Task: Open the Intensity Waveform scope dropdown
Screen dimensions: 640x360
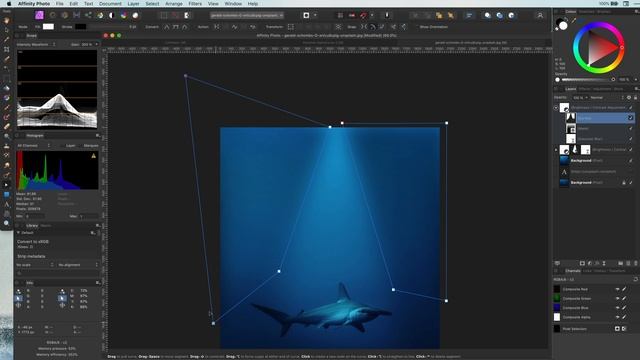Action: (36, 44)
